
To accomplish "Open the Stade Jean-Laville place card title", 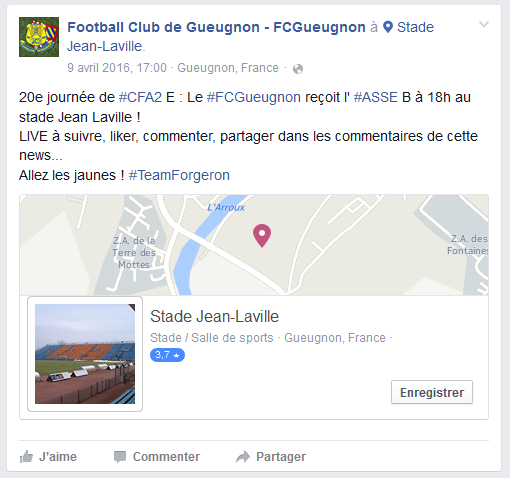I will (214, 316).
